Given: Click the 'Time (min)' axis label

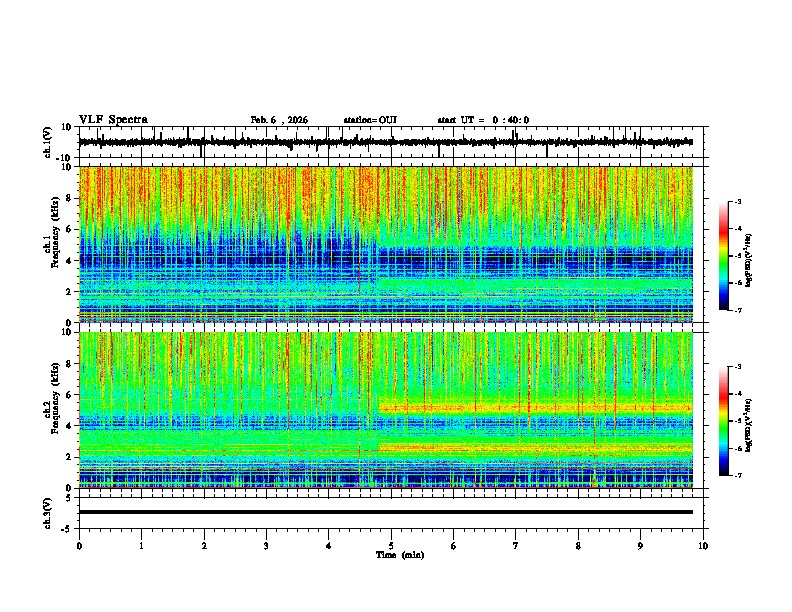Looking at the screenshot, I should pyautogui.click(x=400, y=555).
